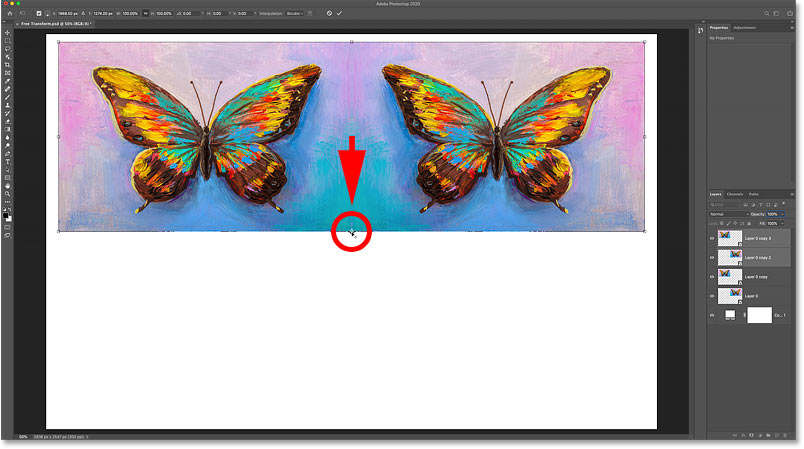Click the change screen mode button
Viewport: 804px width, 449px height.
point(8,235)
